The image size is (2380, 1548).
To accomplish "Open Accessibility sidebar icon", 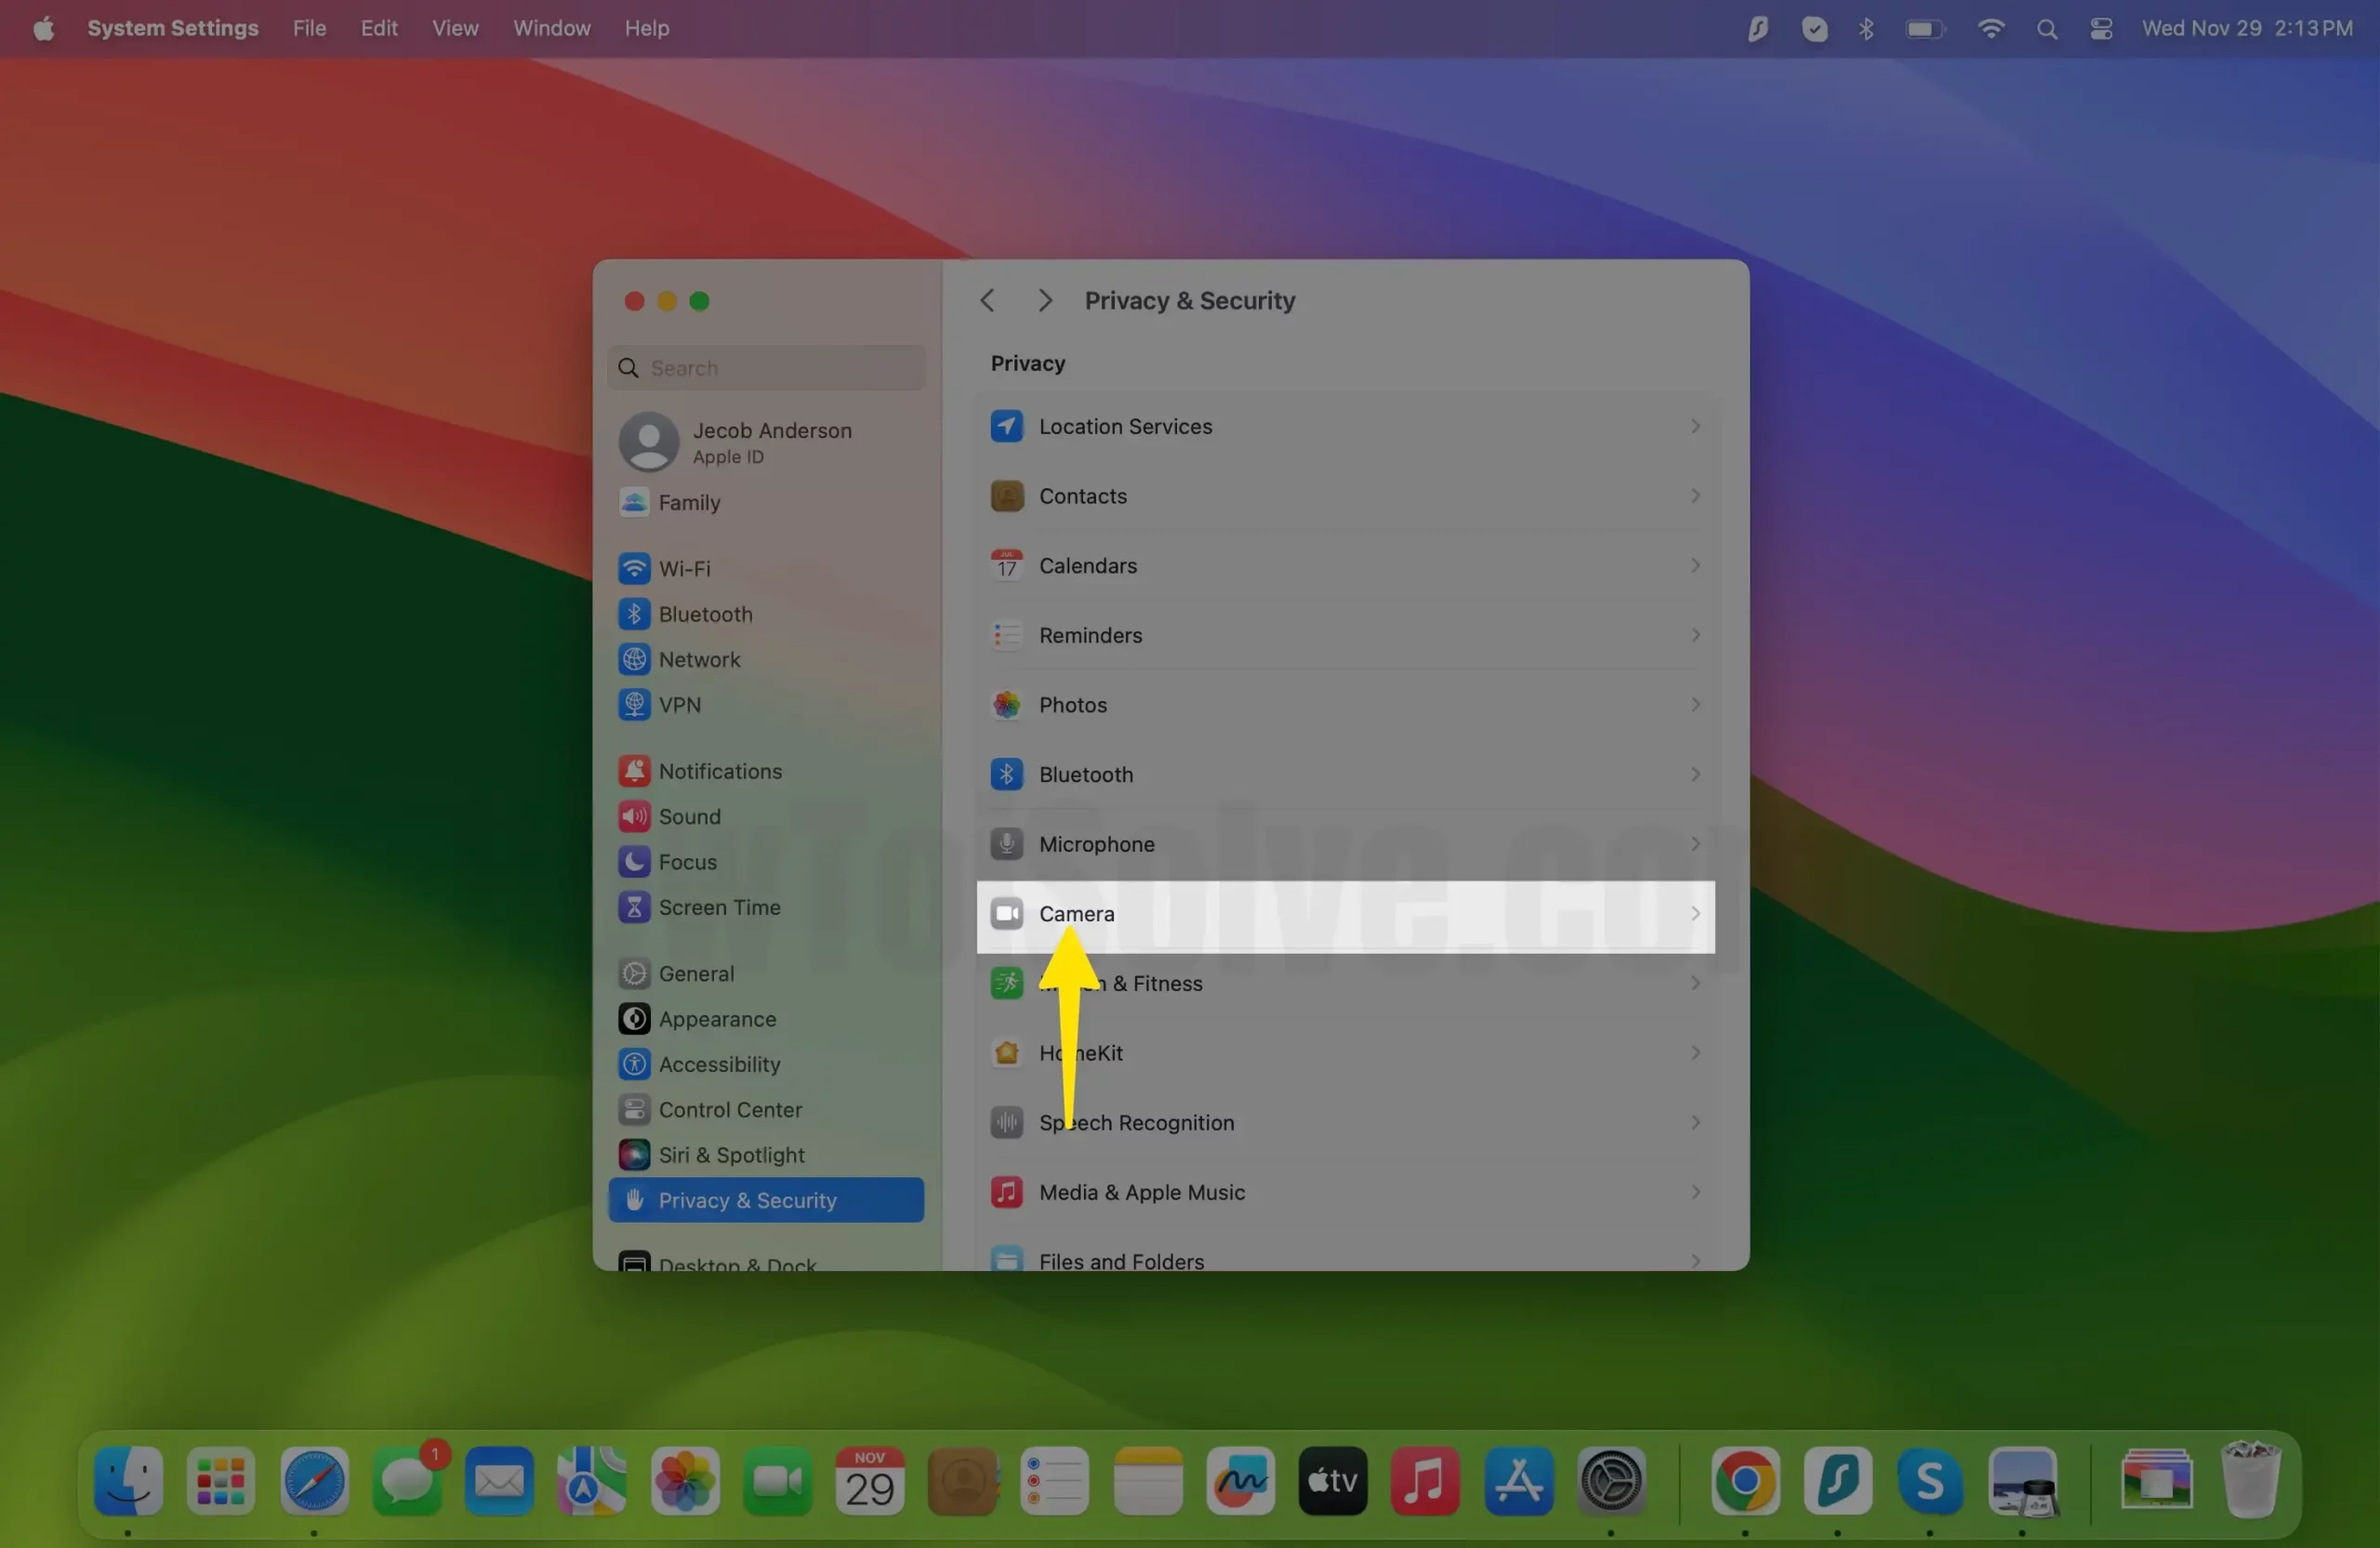I will tap(634, 1064).
